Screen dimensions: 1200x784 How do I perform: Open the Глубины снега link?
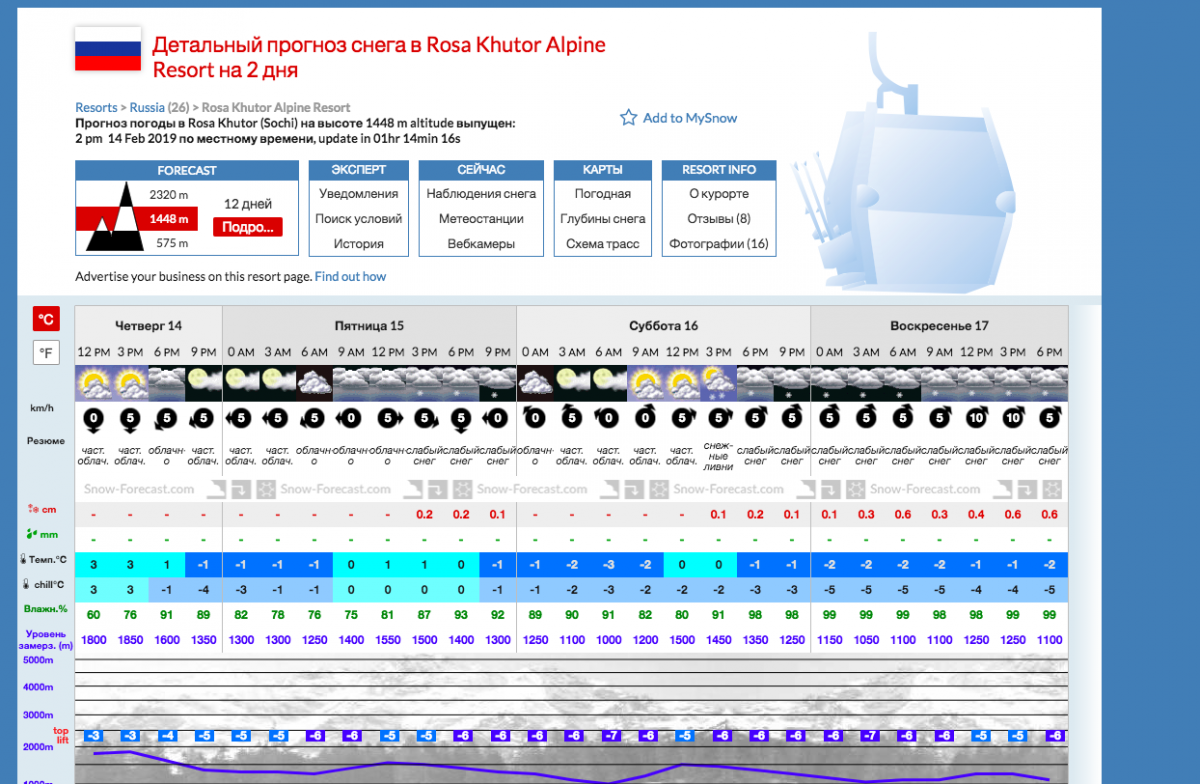pos(603,219)
